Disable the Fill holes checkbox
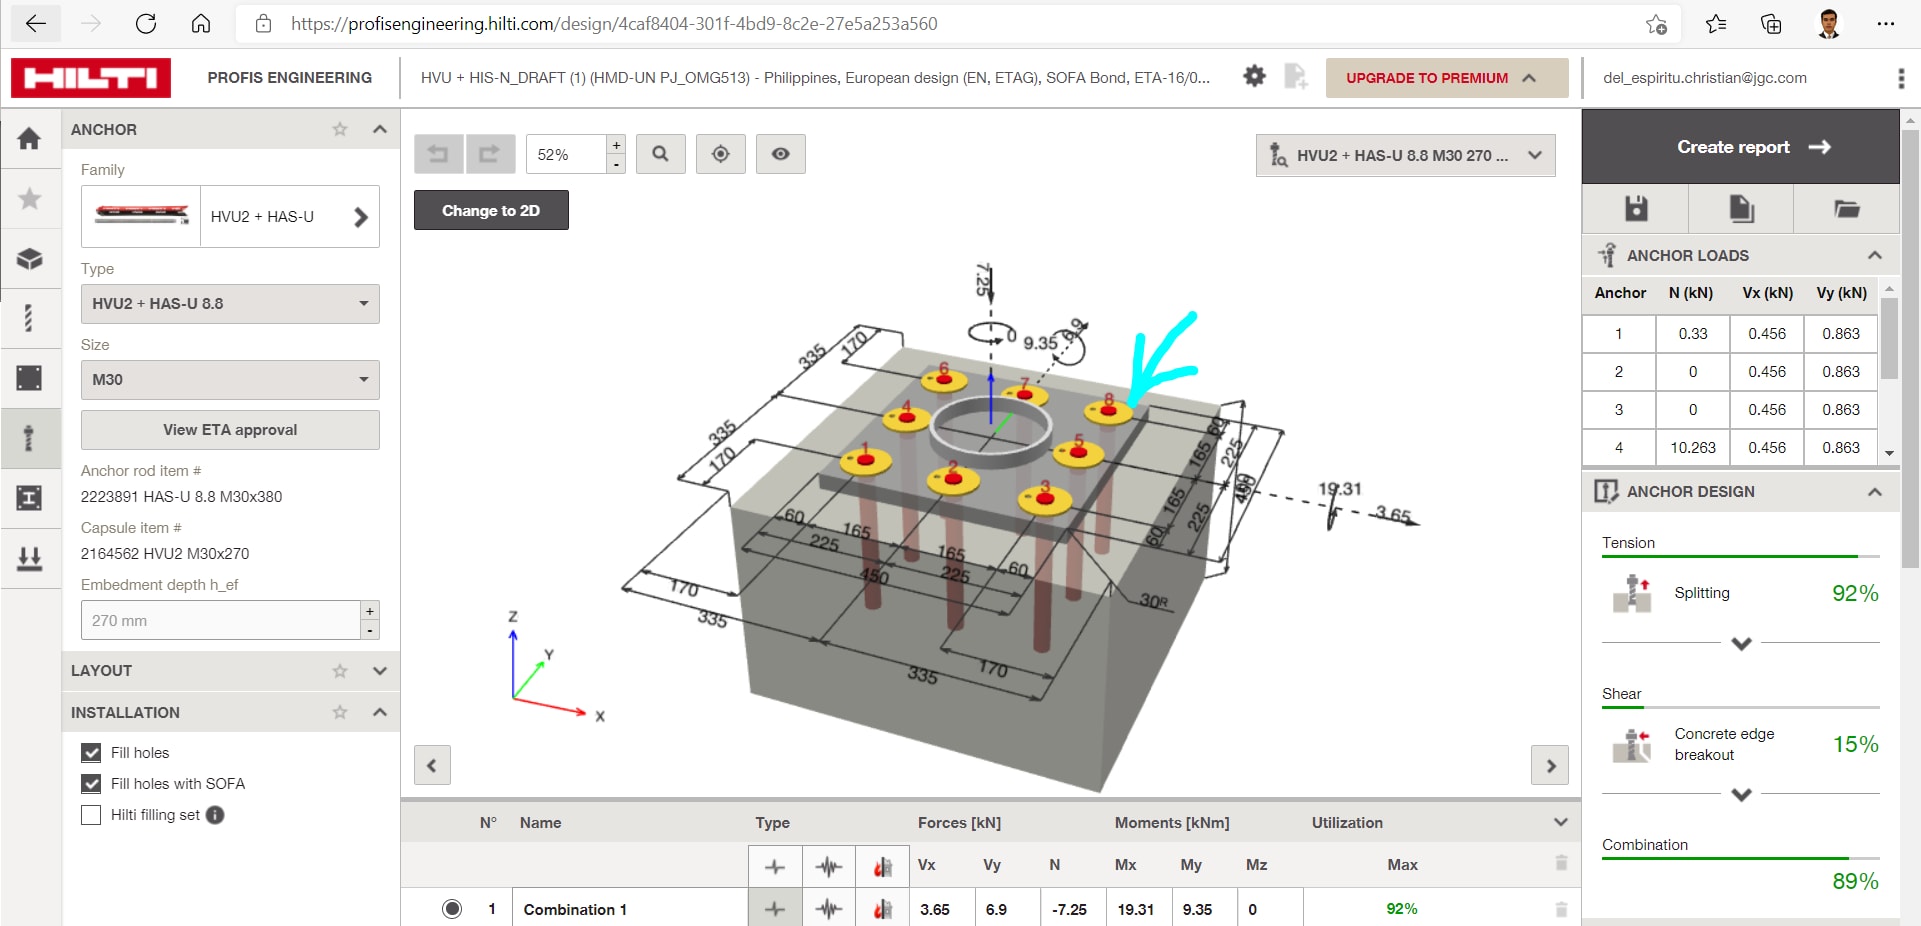 pyautogui.click(x=91, y=752)
